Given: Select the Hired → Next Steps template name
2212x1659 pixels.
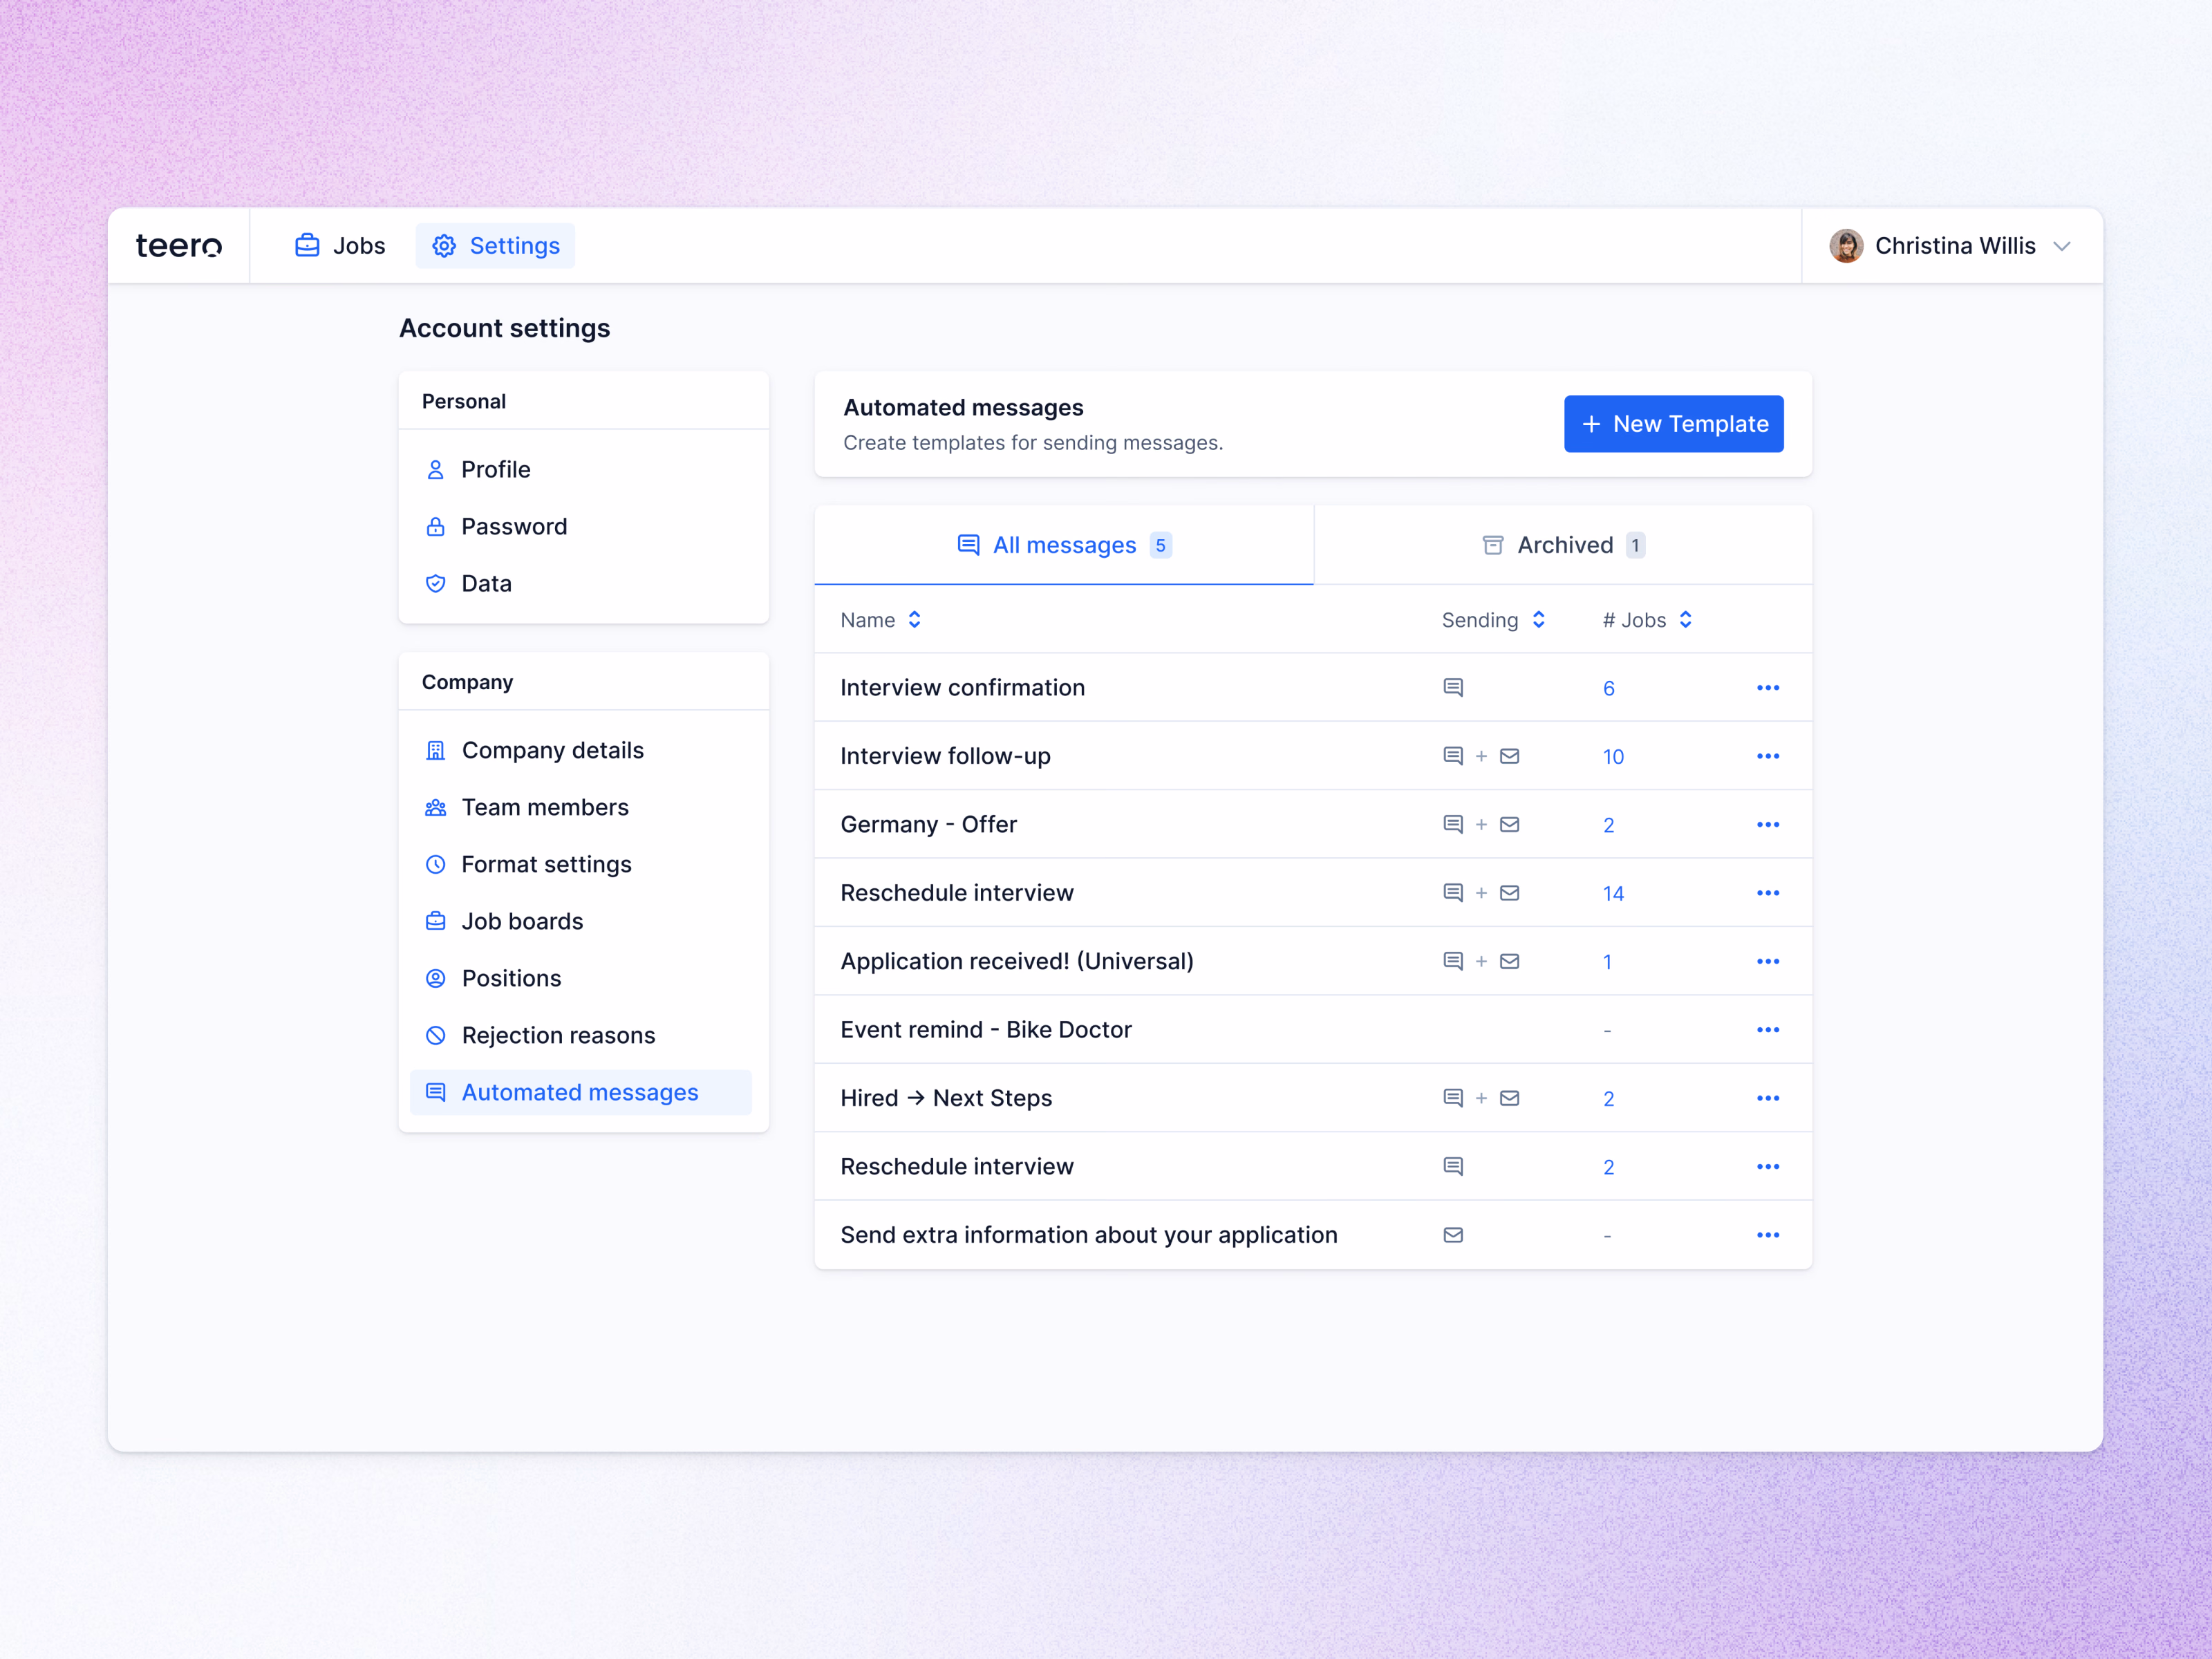Looking at the screenshot, I should [946, 1099].
